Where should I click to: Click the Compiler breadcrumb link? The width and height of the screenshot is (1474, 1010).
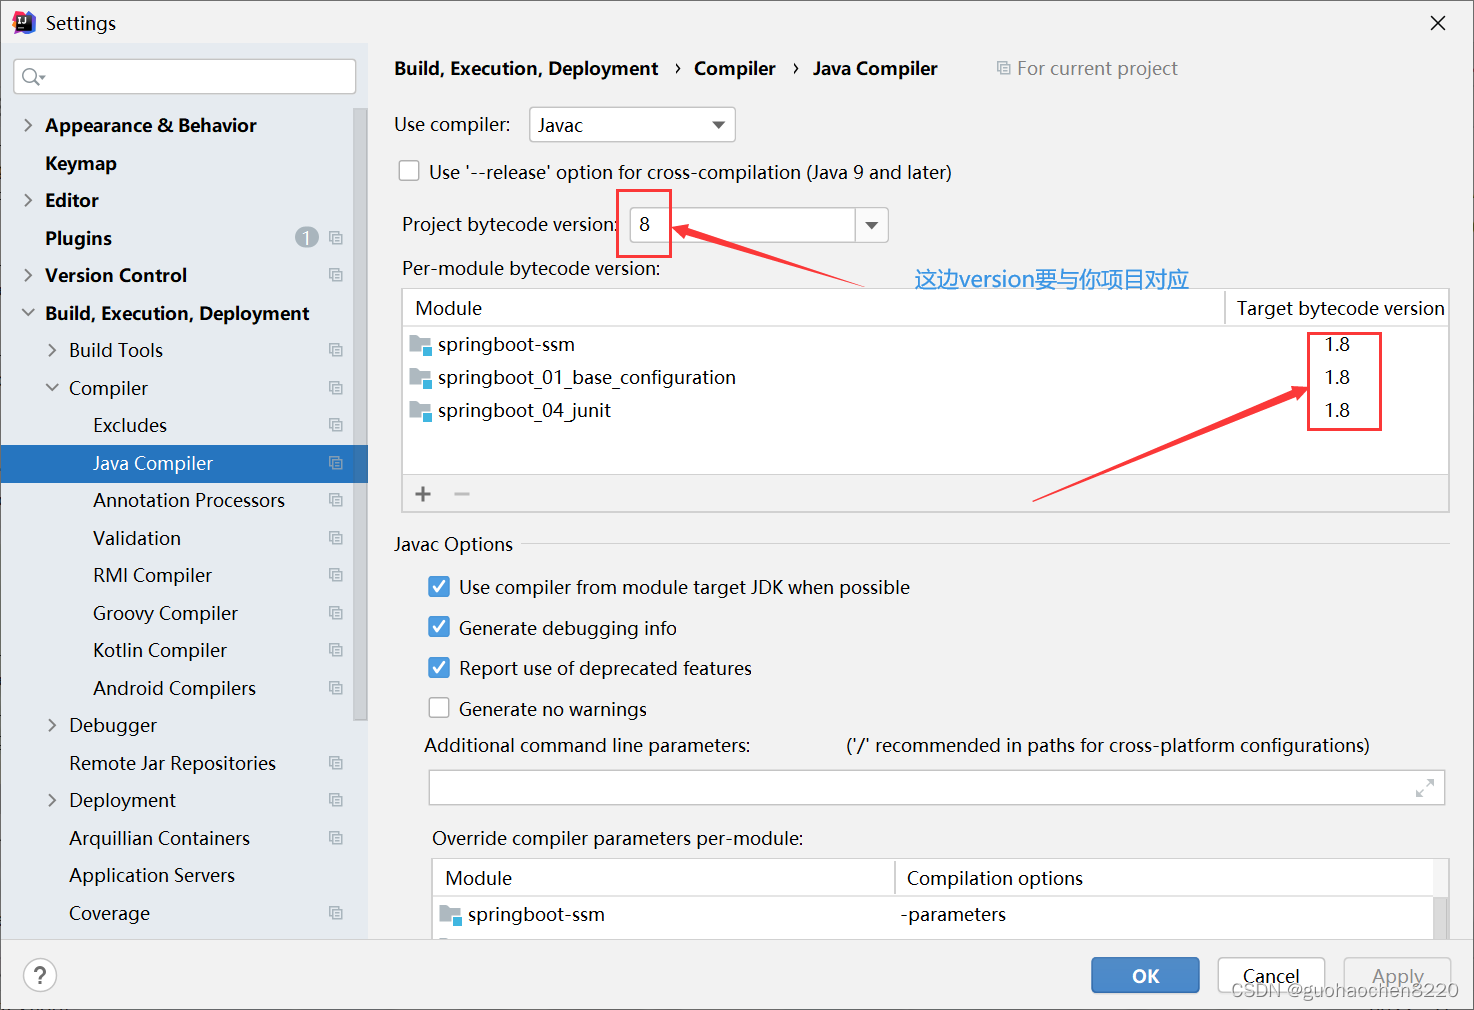point(735,68)
